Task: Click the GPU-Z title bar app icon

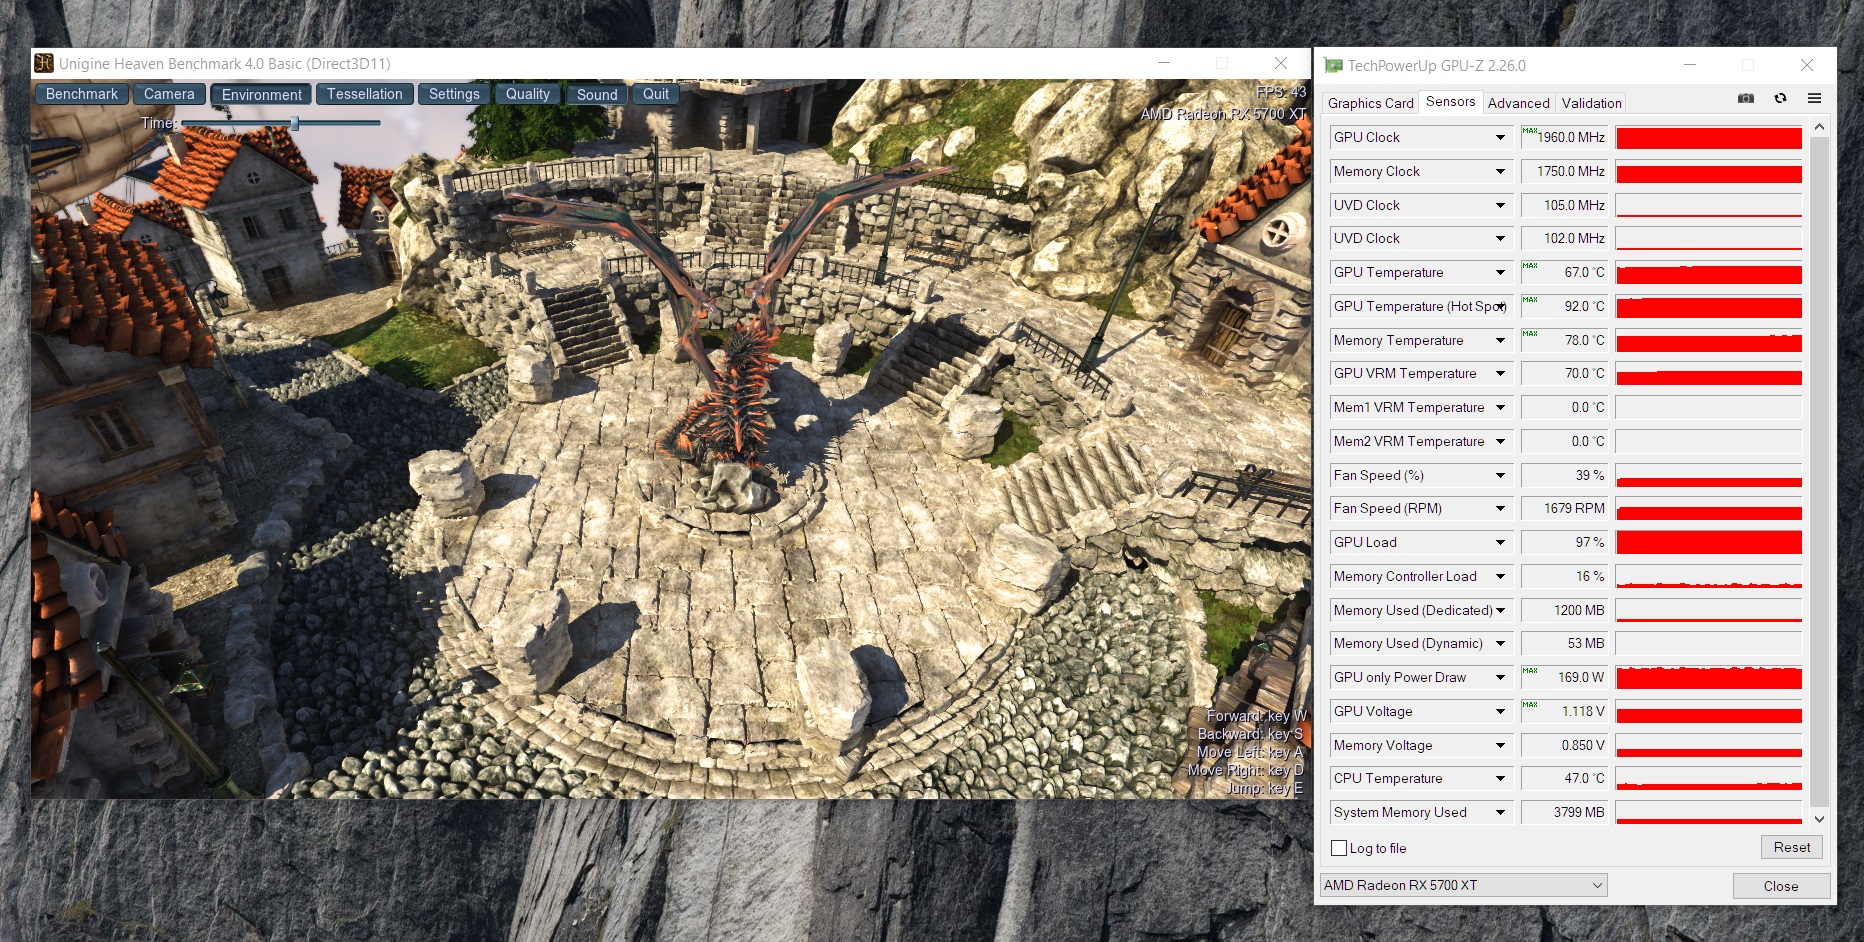Action: (x=1333, y=66)
